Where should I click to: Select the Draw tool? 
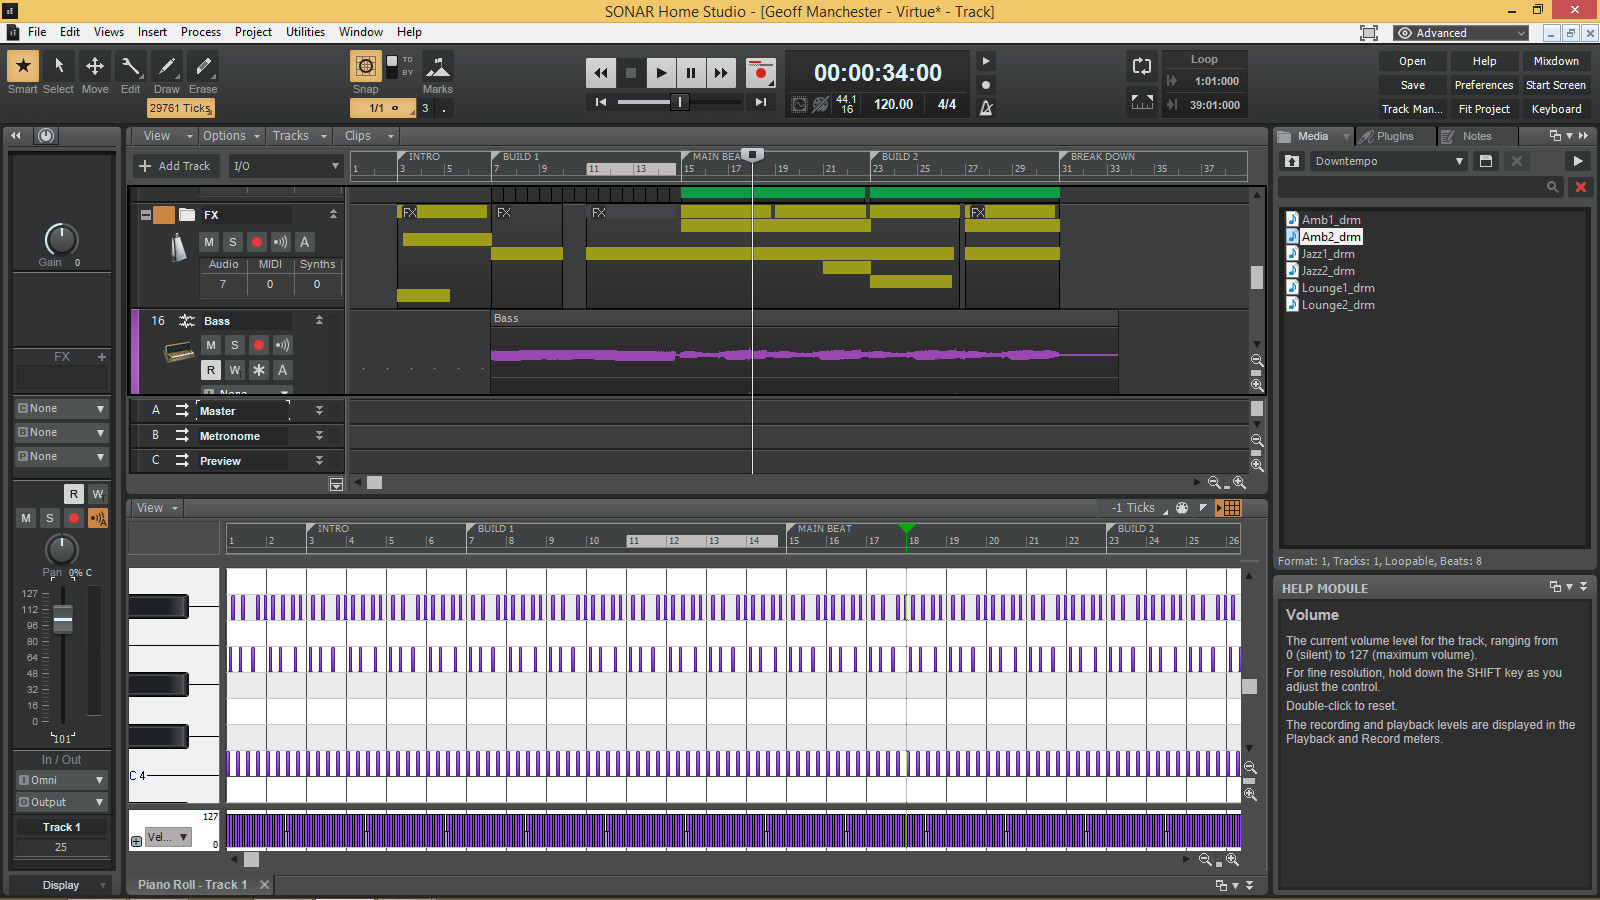166,66
